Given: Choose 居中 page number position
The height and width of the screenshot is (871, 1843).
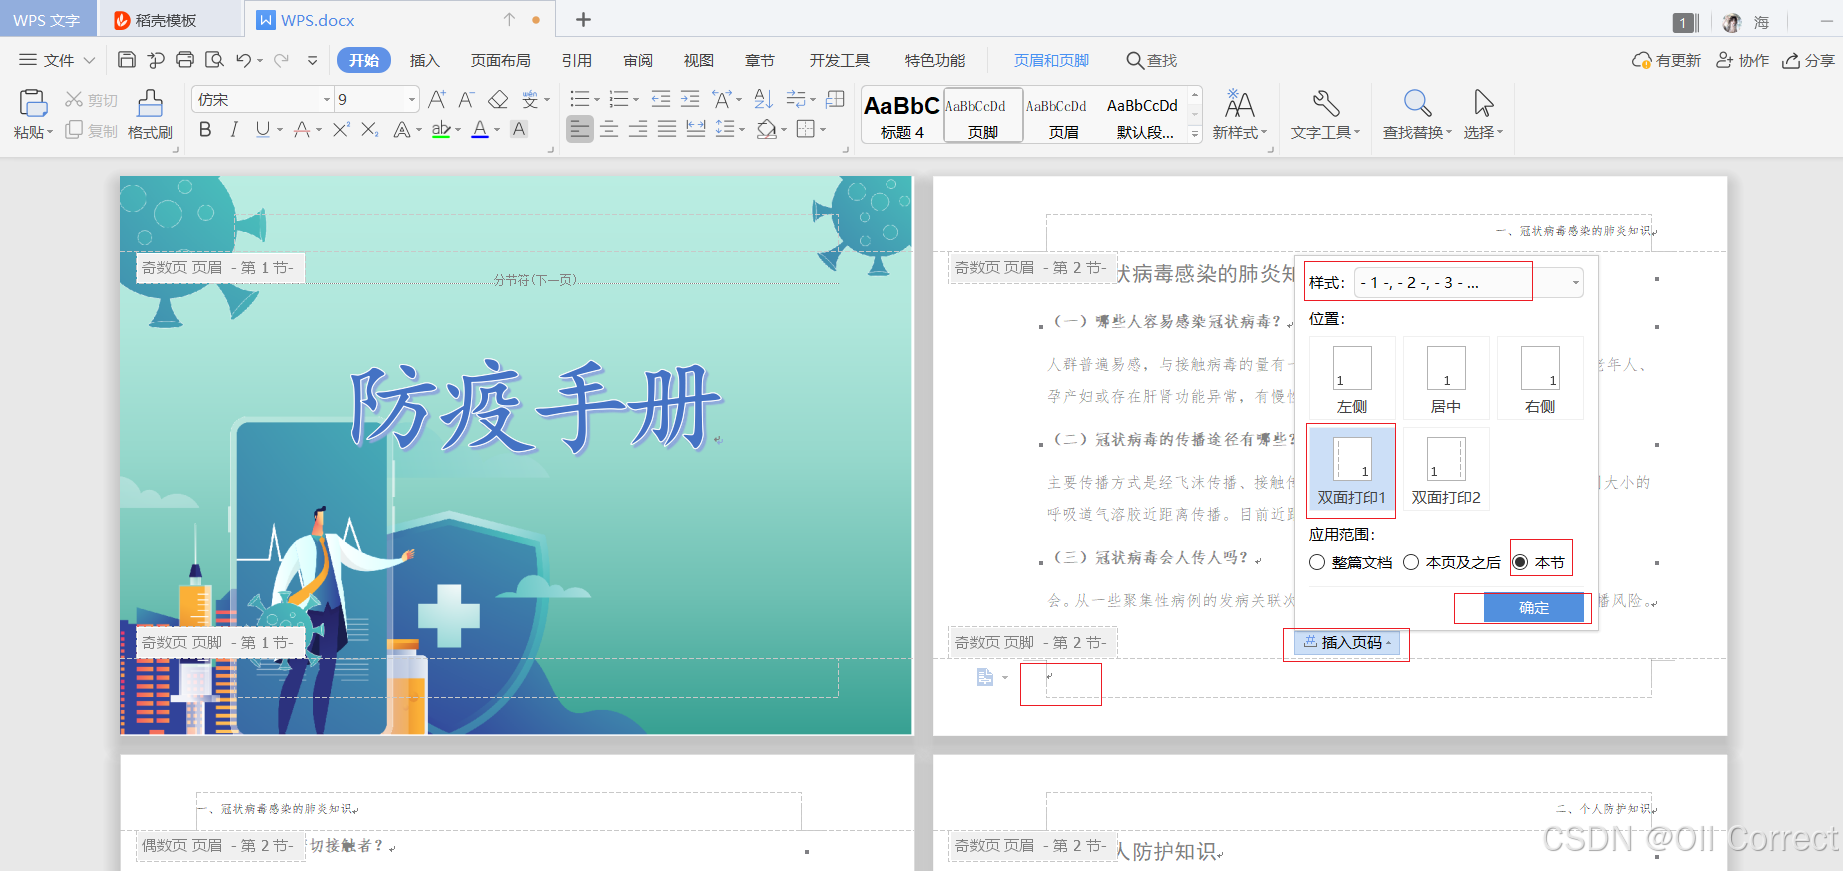Looking at the screenshot, I should (x=1446, y=379).
